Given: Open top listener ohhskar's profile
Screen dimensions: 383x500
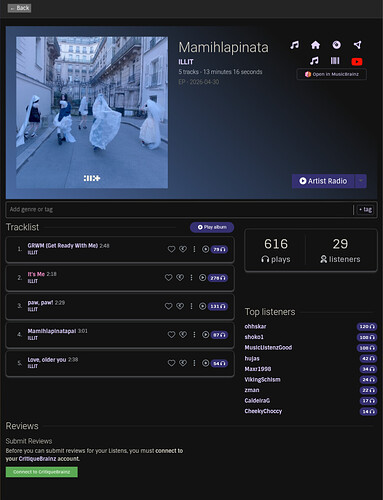Looking at the screenshot, I should pyautogui.click(x=255, y=326).
